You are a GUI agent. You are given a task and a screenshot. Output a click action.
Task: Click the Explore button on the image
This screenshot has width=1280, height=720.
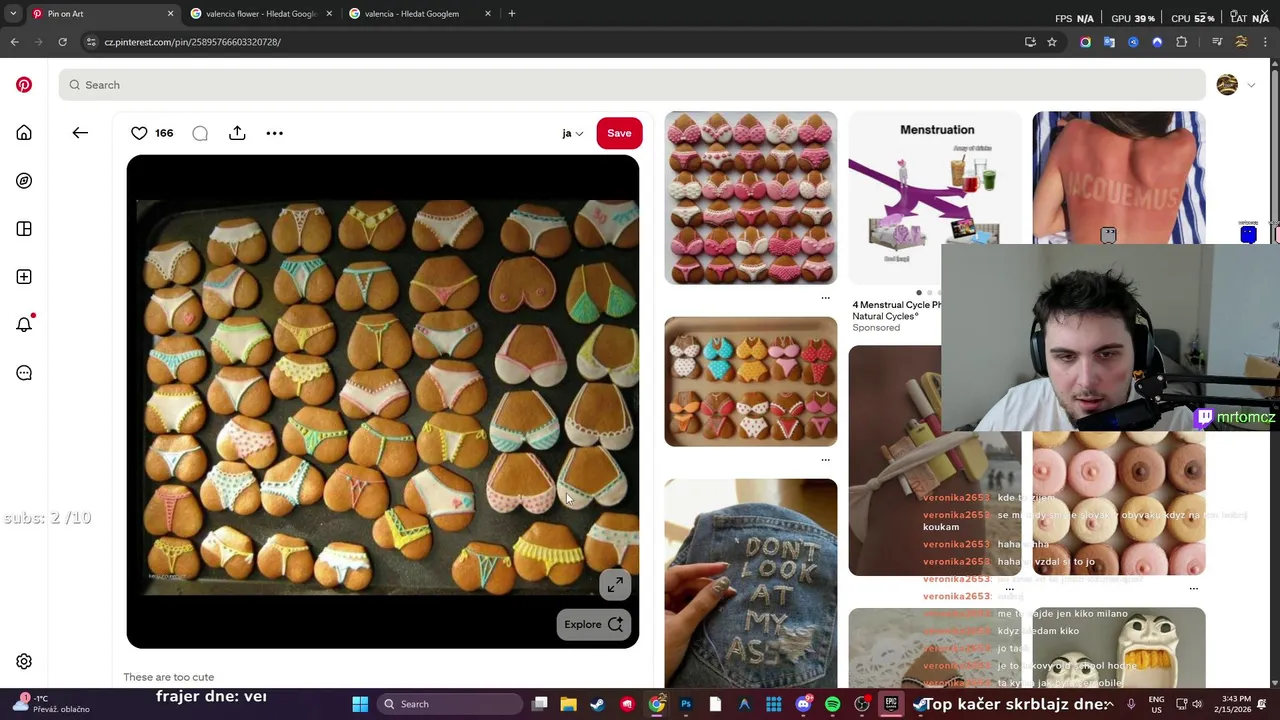(593, 624)
